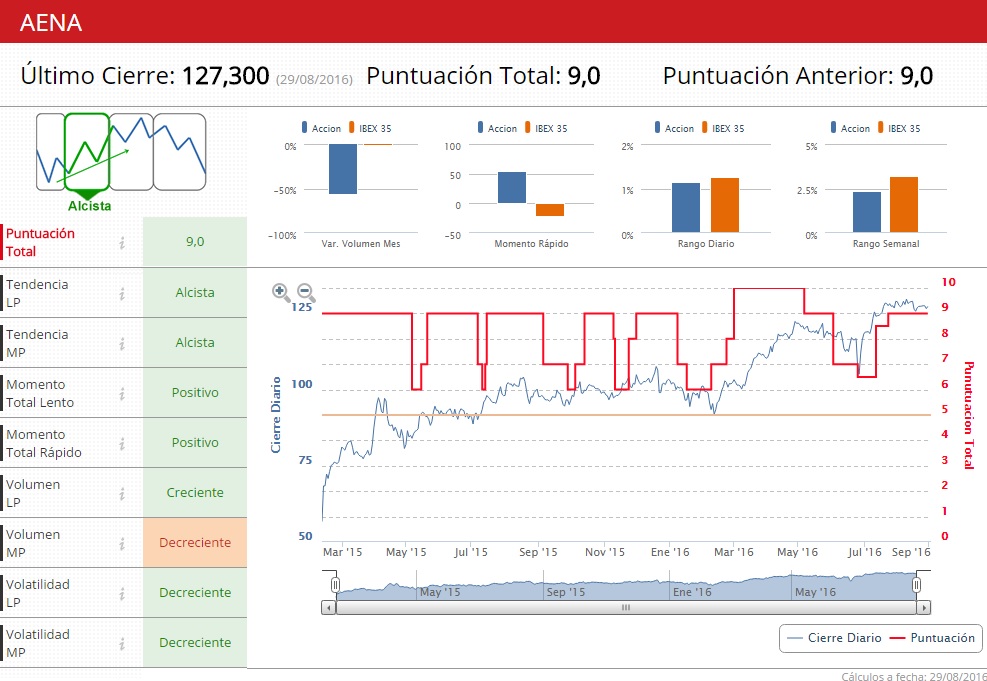Click the Decreciente cell for Volumen MP

tap(195, 543)
